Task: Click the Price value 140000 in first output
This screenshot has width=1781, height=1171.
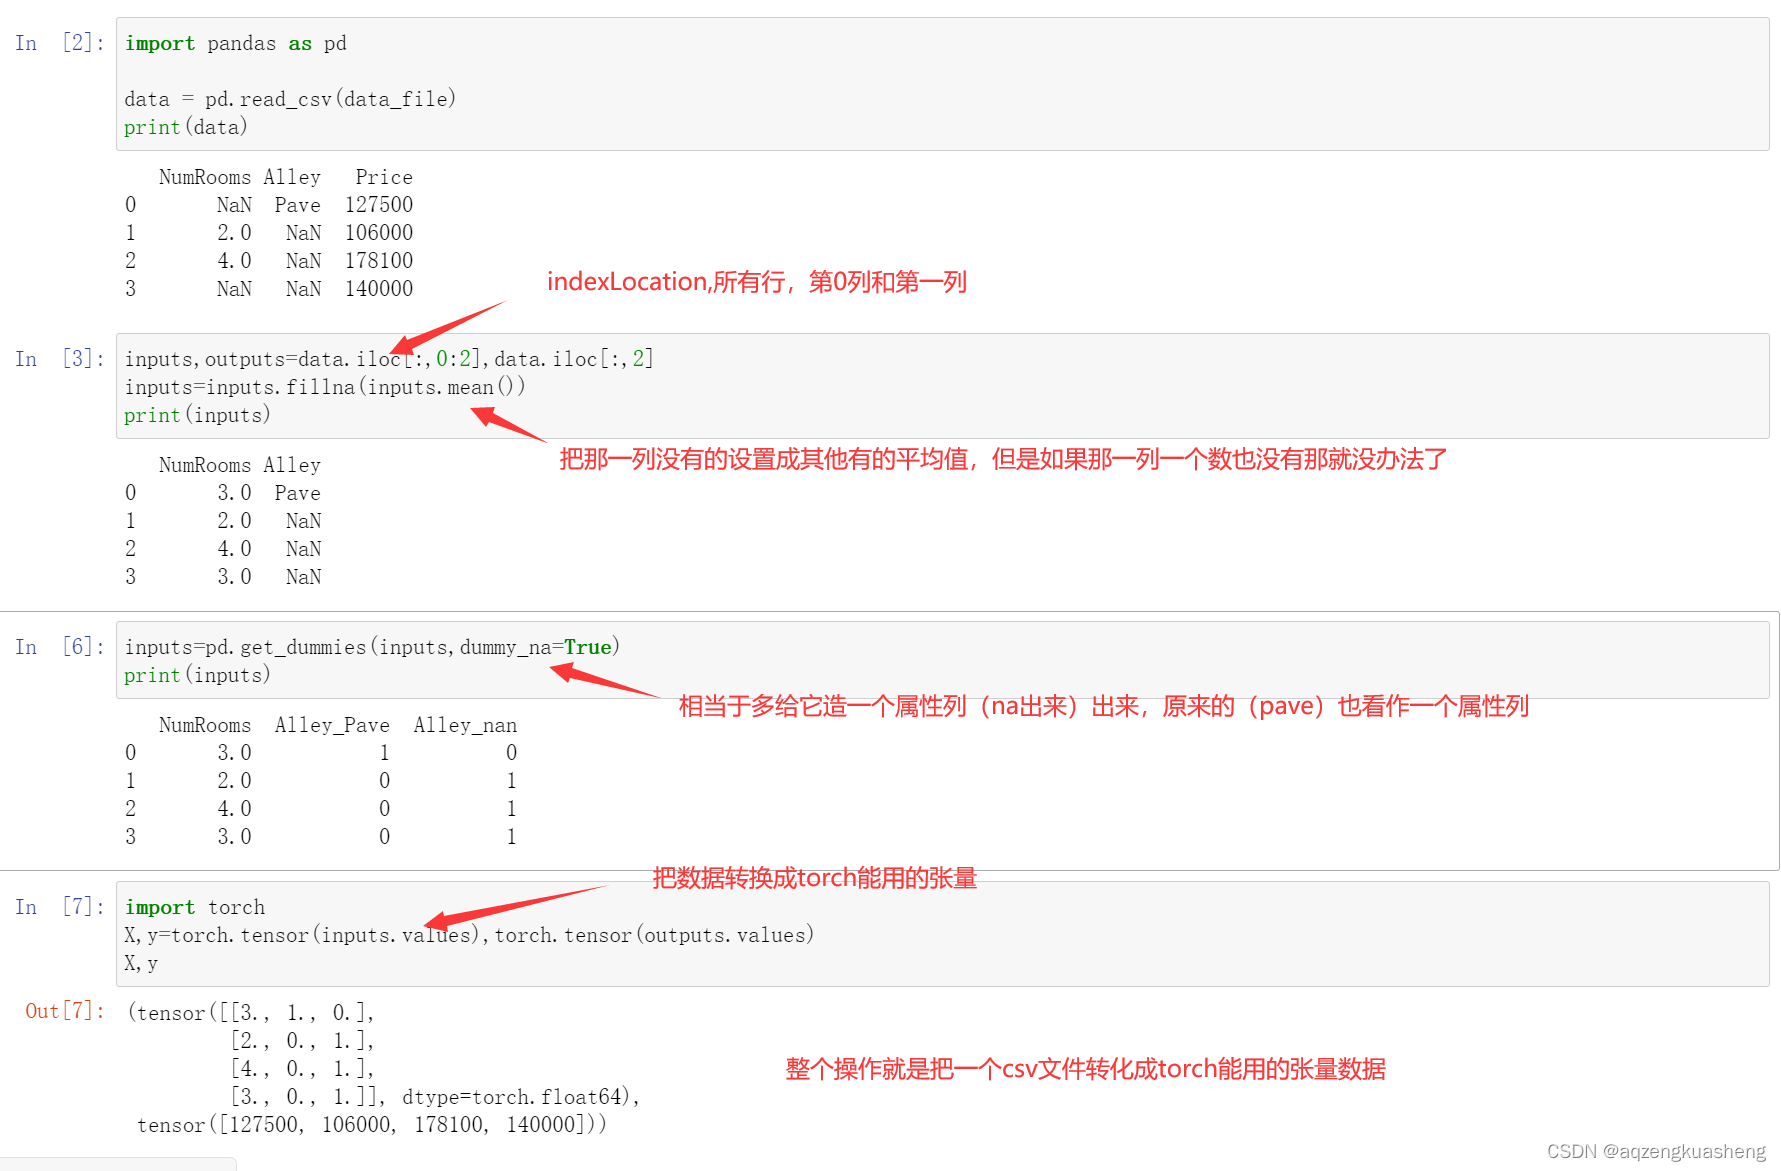Action: (379, 289)
